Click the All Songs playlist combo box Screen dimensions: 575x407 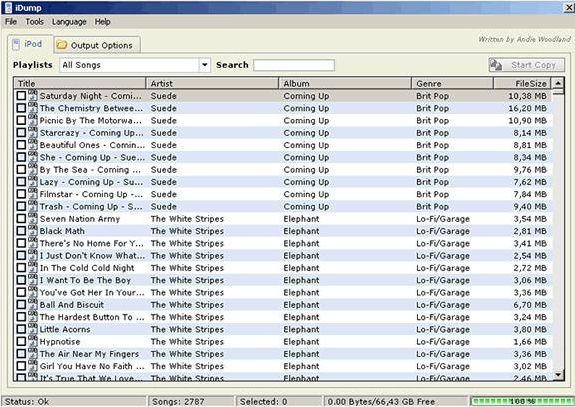pos(135,65)
